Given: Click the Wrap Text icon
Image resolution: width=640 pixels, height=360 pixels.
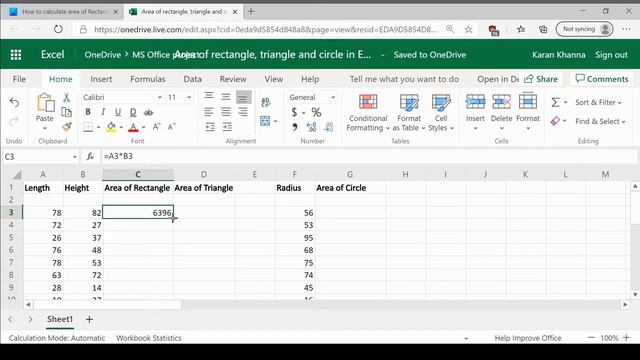Looking at the screenshot, I should tap(266, 102).
